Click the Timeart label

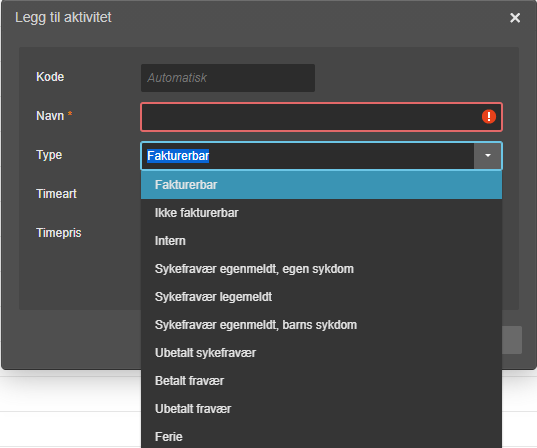[56, 194]
